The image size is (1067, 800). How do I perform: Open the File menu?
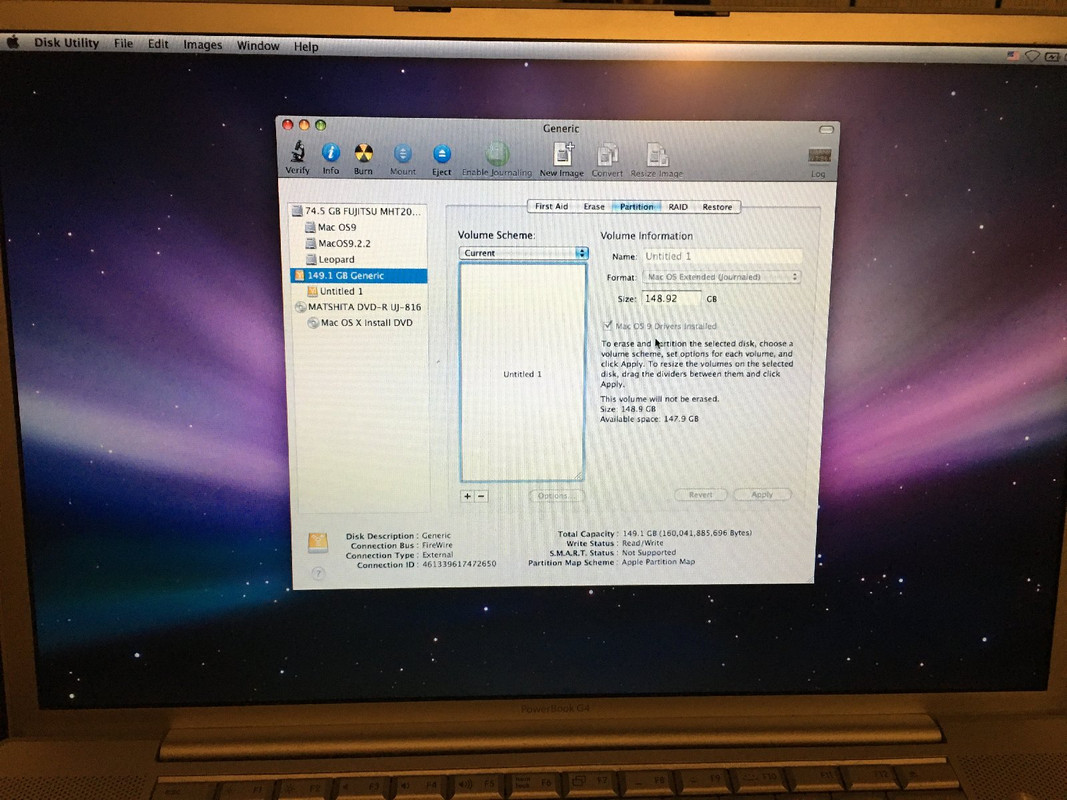point(123,43)
